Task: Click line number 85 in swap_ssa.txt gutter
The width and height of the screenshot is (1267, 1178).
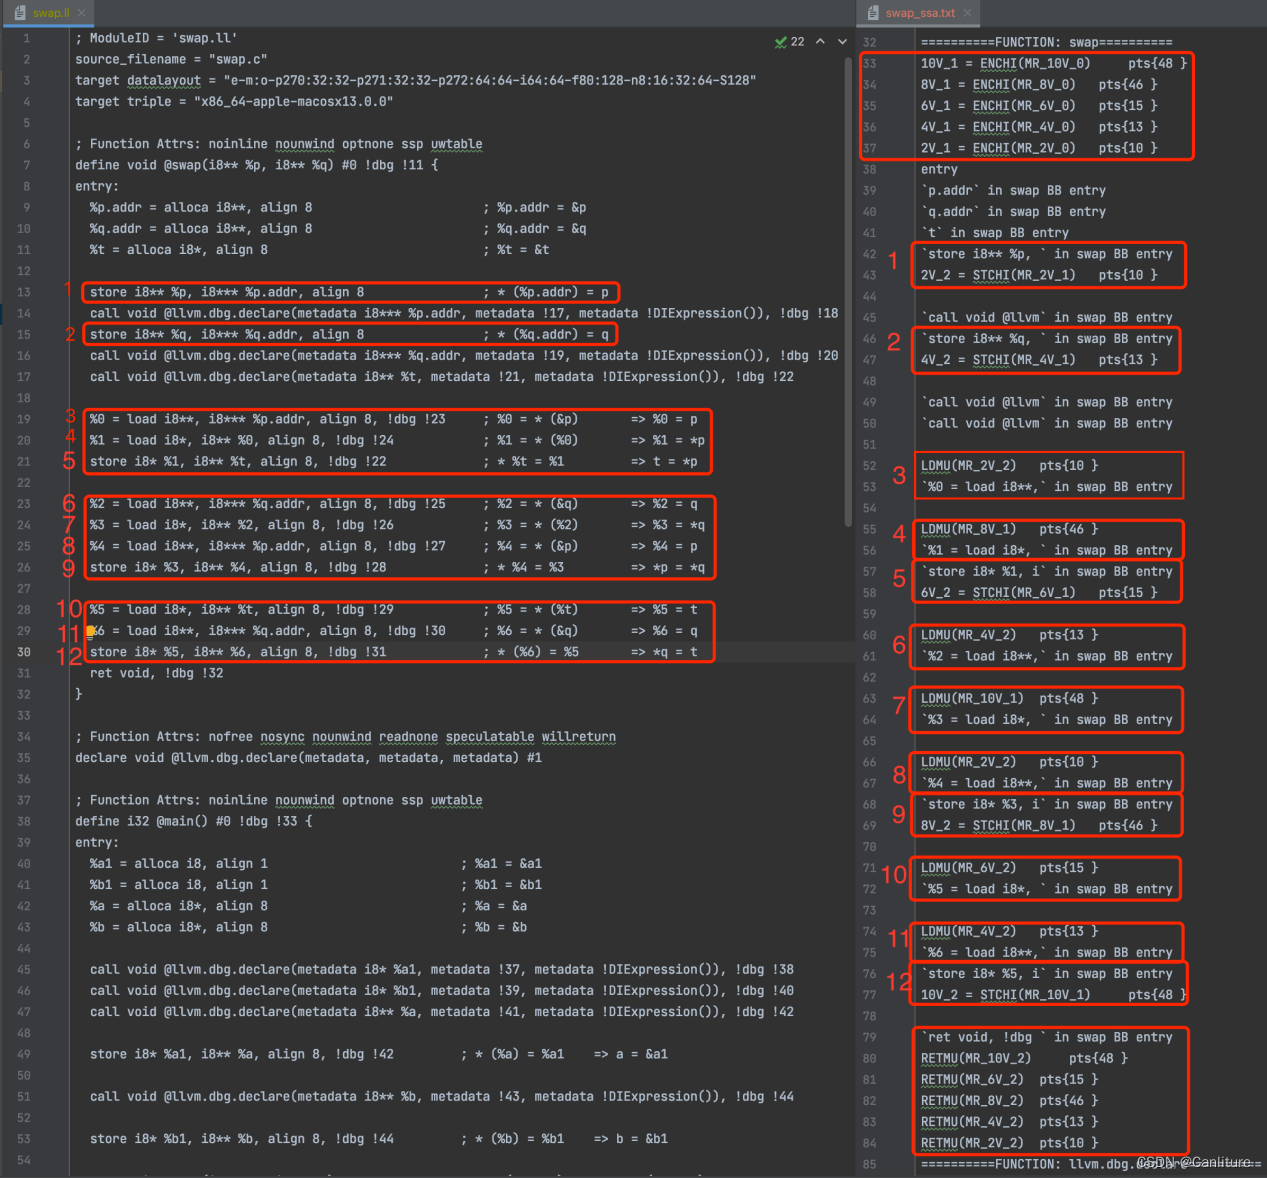Action: [869, 1164]
